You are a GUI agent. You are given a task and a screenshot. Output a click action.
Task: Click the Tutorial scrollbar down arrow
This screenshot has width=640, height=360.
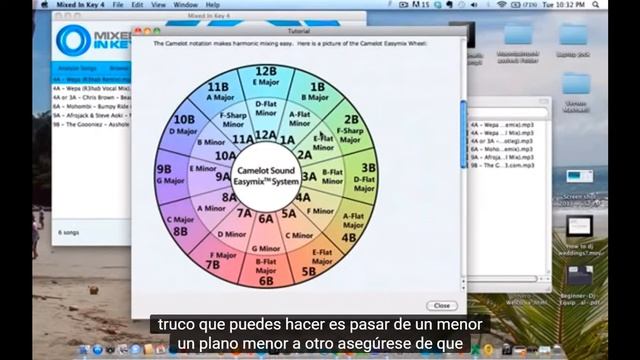point(463,288)
